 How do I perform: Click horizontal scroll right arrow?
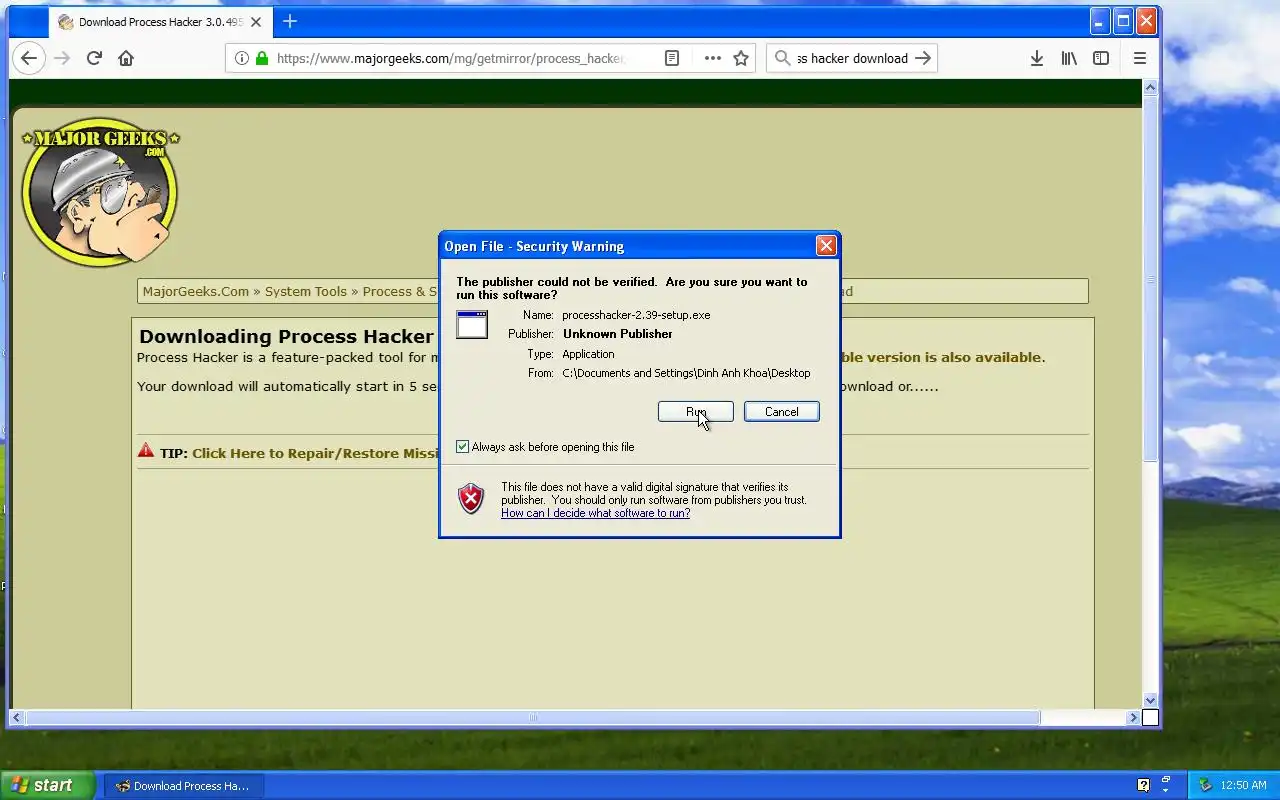[1133, 717]
